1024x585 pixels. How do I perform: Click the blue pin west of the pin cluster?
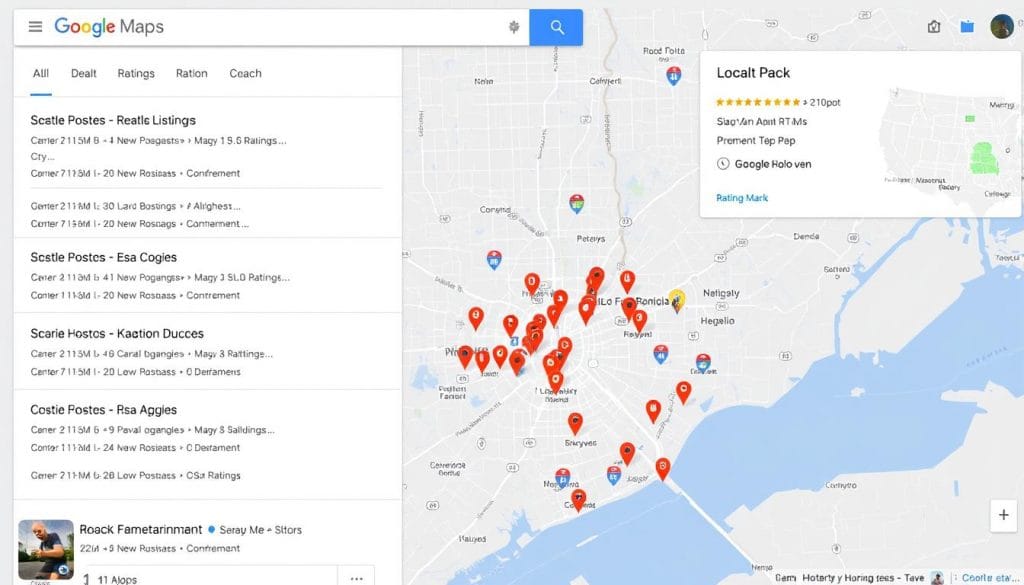click(494, 260)
